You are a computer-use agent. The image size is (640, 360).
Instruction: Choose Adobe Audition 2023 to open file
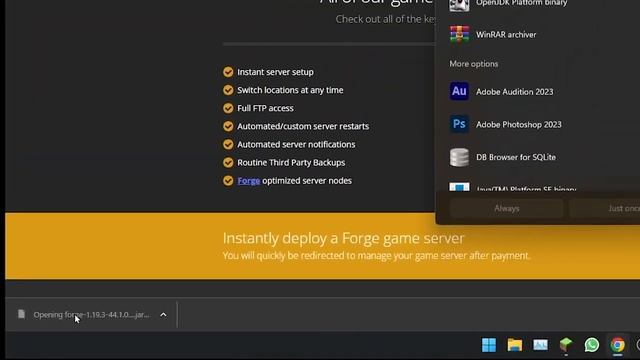pyautogui.click(x=544, y=91)
